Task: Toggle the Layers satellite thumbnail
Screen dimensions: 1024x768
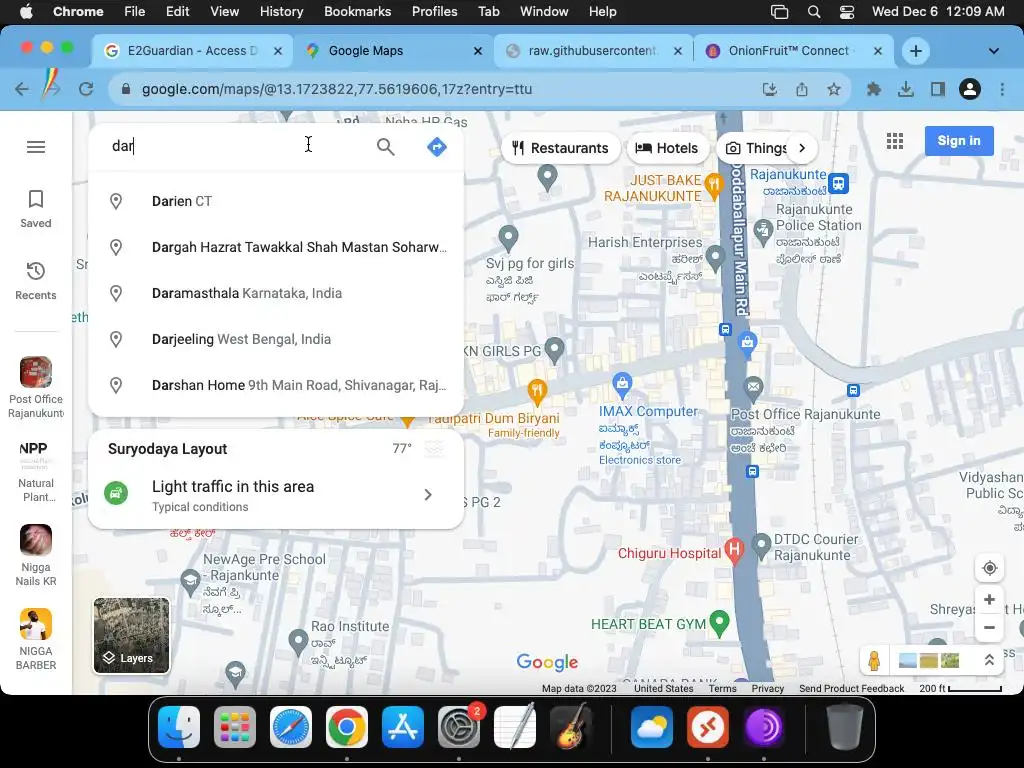Action: (x=132, y=635)
